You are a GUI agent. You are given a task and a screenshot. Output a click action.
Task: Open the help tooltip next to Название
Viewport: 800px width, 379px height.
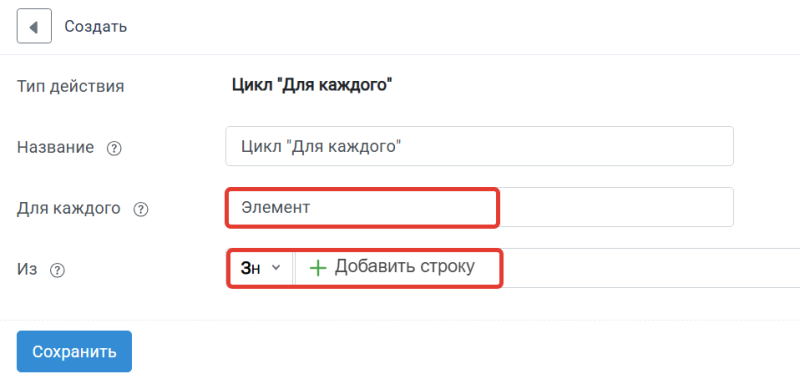tap(114, 149)
